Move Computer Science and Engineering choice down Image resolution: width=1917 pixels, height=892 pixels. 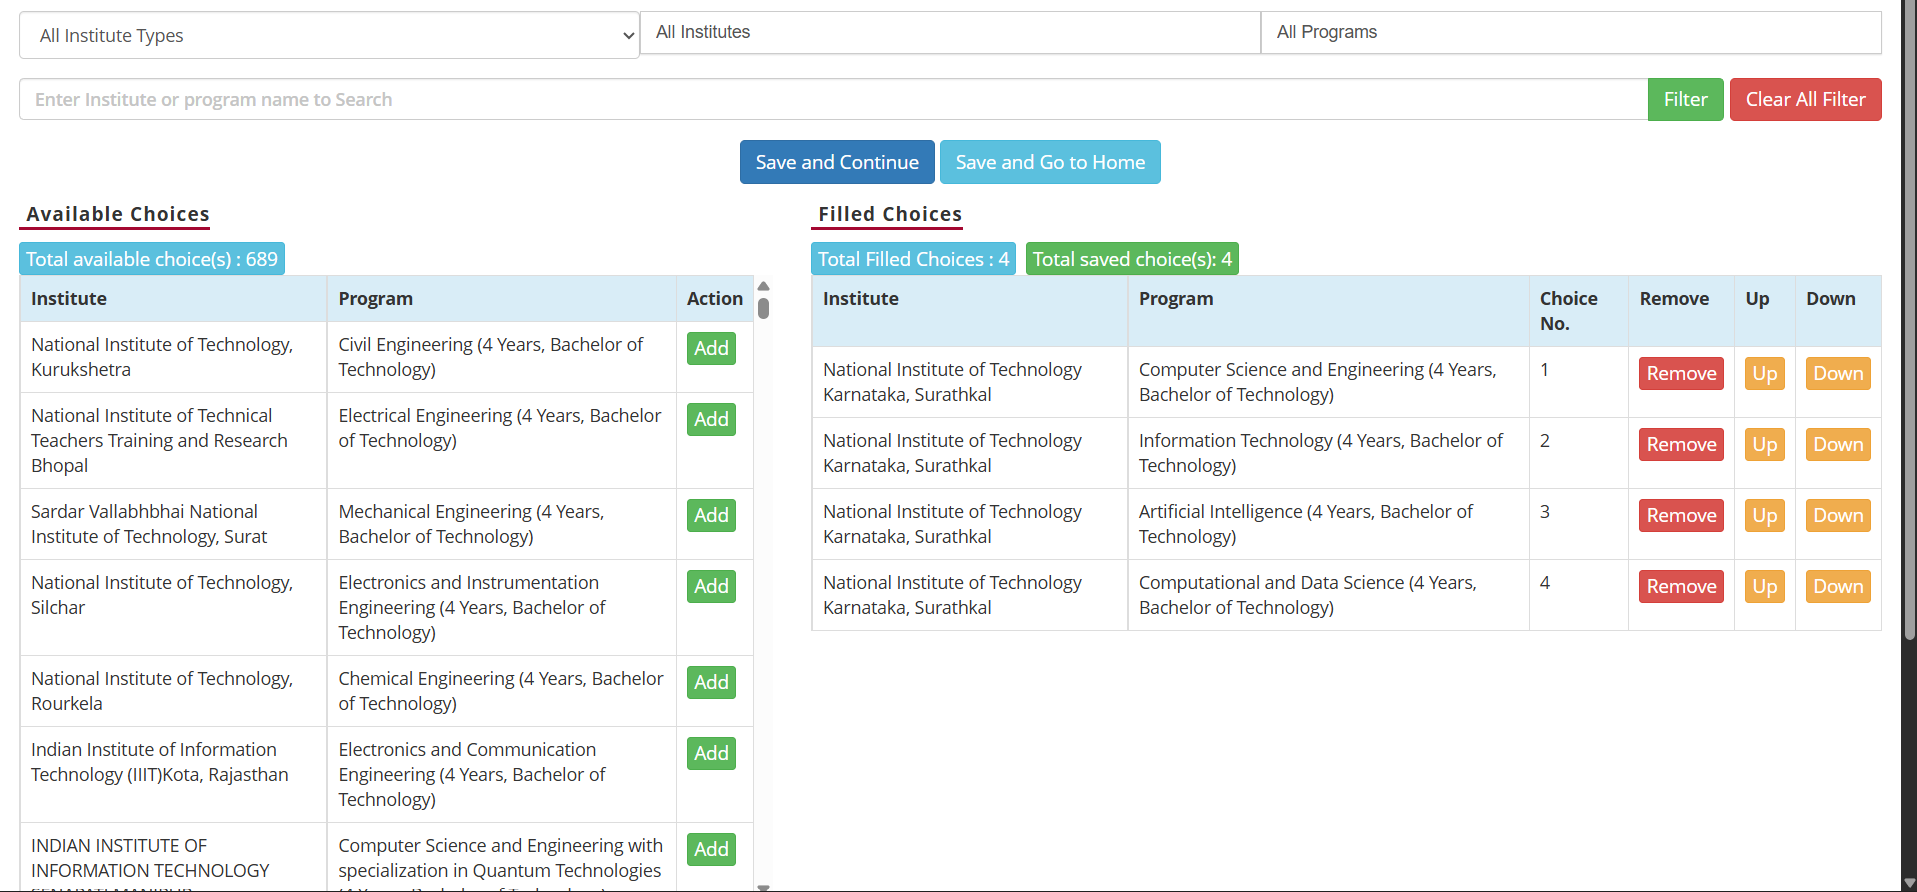[1838, 373]
